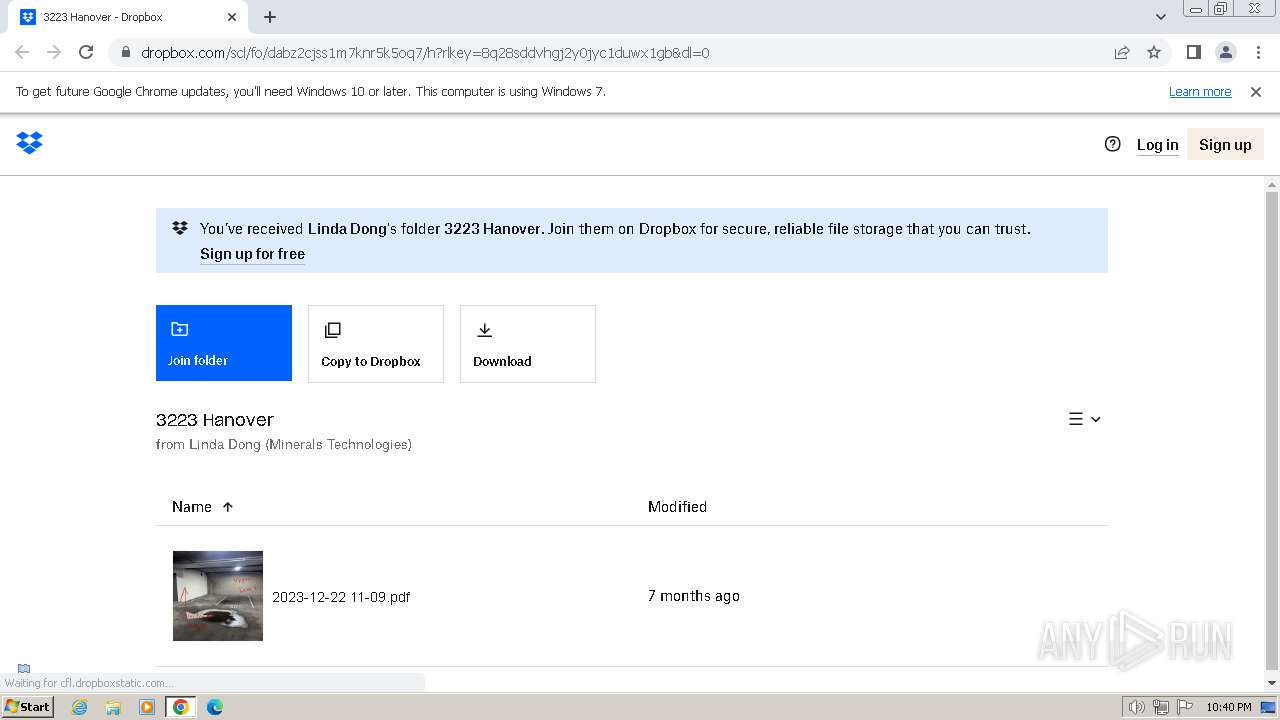
Task: Open the list view options dropdown
Action: [1085, 419]
